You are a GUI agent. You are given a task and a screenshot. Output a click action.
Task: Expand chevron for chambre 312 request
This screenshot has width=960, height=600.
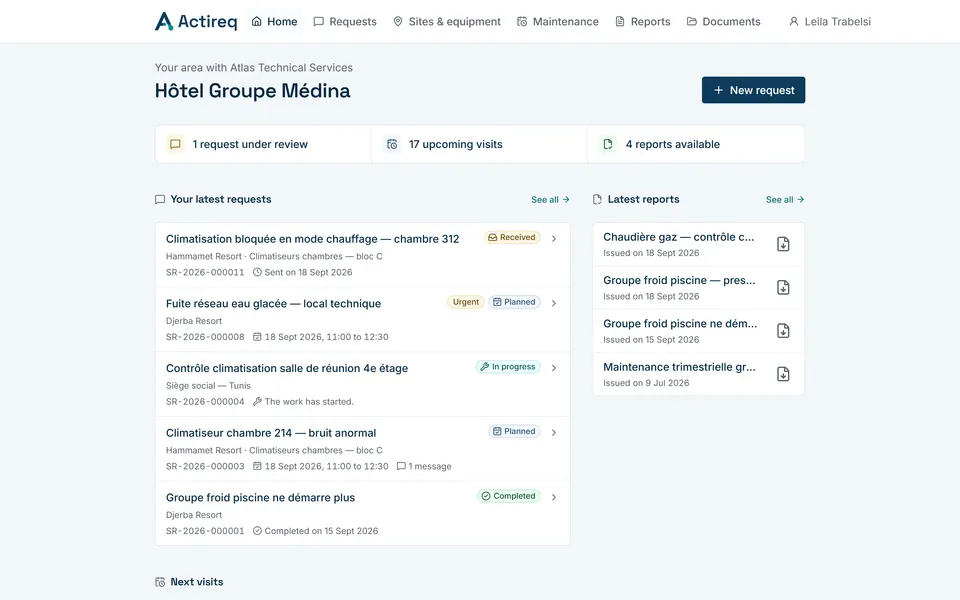[x=553, y=239]
